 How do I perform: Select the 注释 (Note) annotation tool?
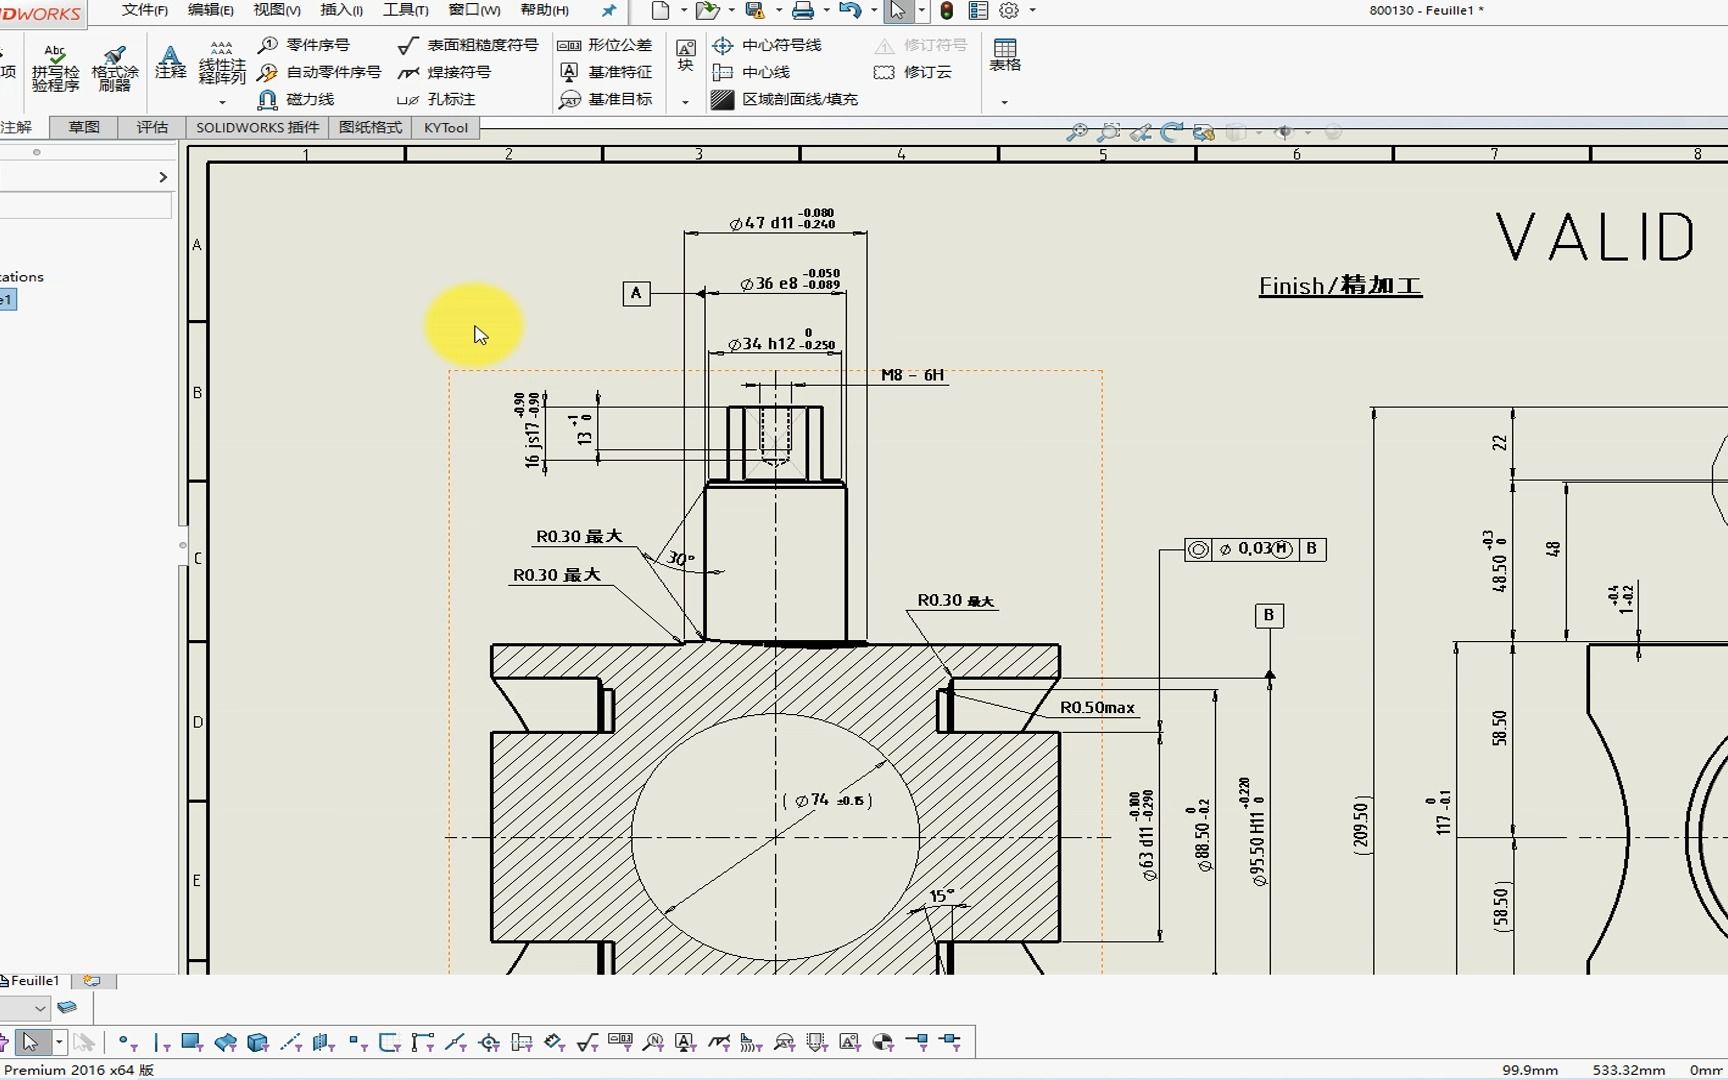coord(169,65)
